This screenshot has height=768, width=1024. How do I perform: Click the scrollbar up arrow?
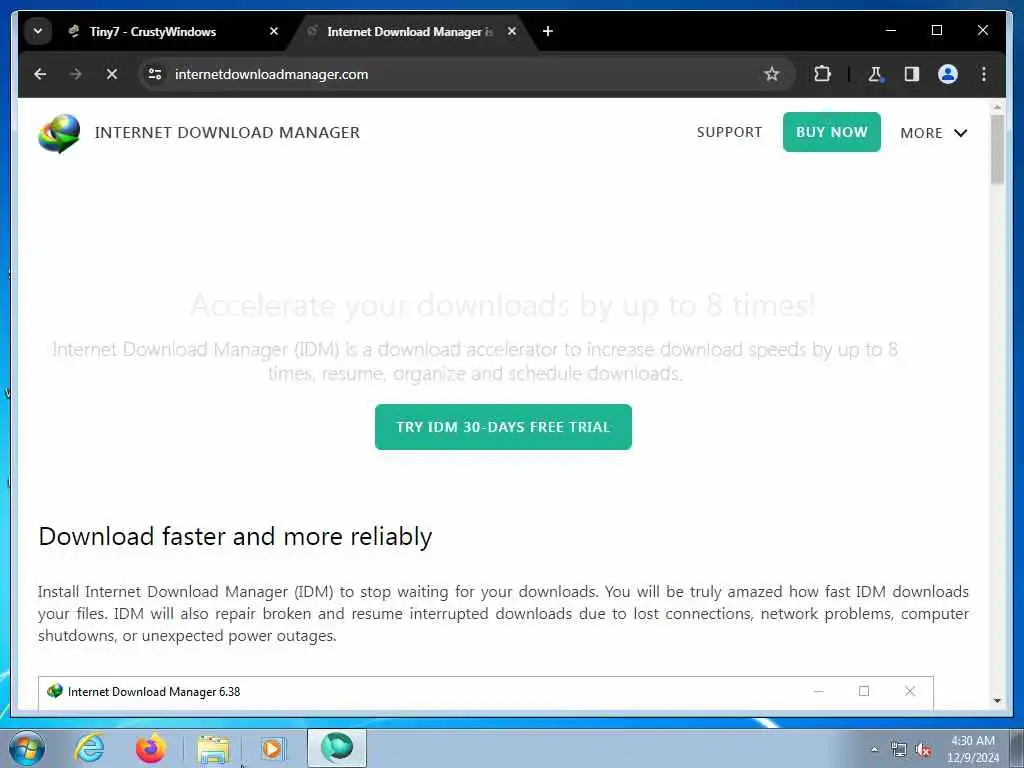pos(997,107)
